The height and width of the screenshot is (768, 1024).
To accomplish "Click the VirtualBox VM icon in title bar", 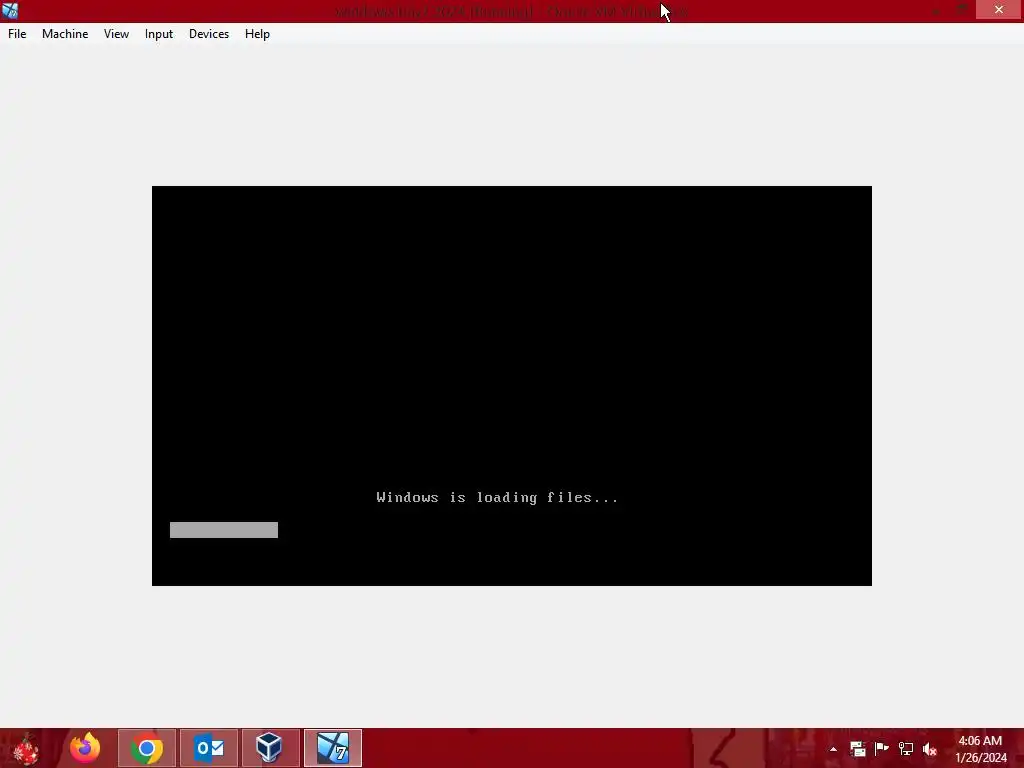I will click(10, 10).
